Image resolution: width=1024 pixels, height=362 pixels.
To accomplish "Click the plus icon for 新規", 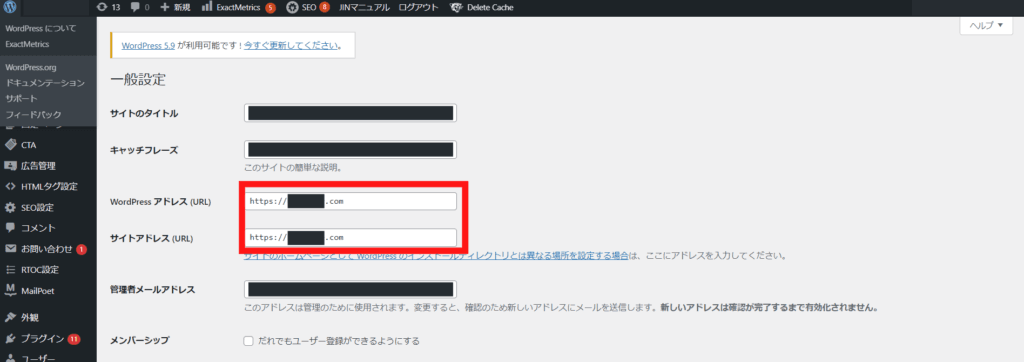I will coord(165,8).
